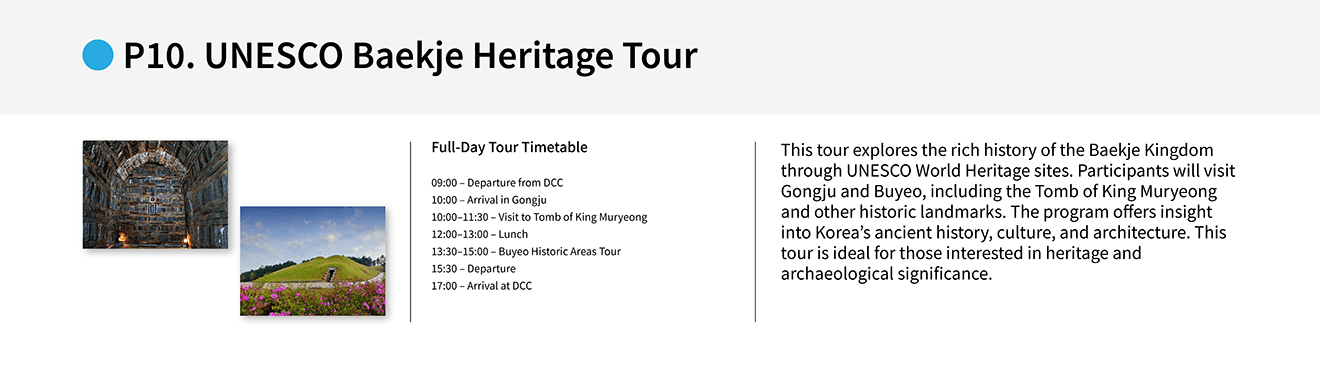The height and width of the screenshot is (371, 1320).
Task: Click 'archaeological significance' in the description
Action: pyautogui.click(x=884, y=274)
